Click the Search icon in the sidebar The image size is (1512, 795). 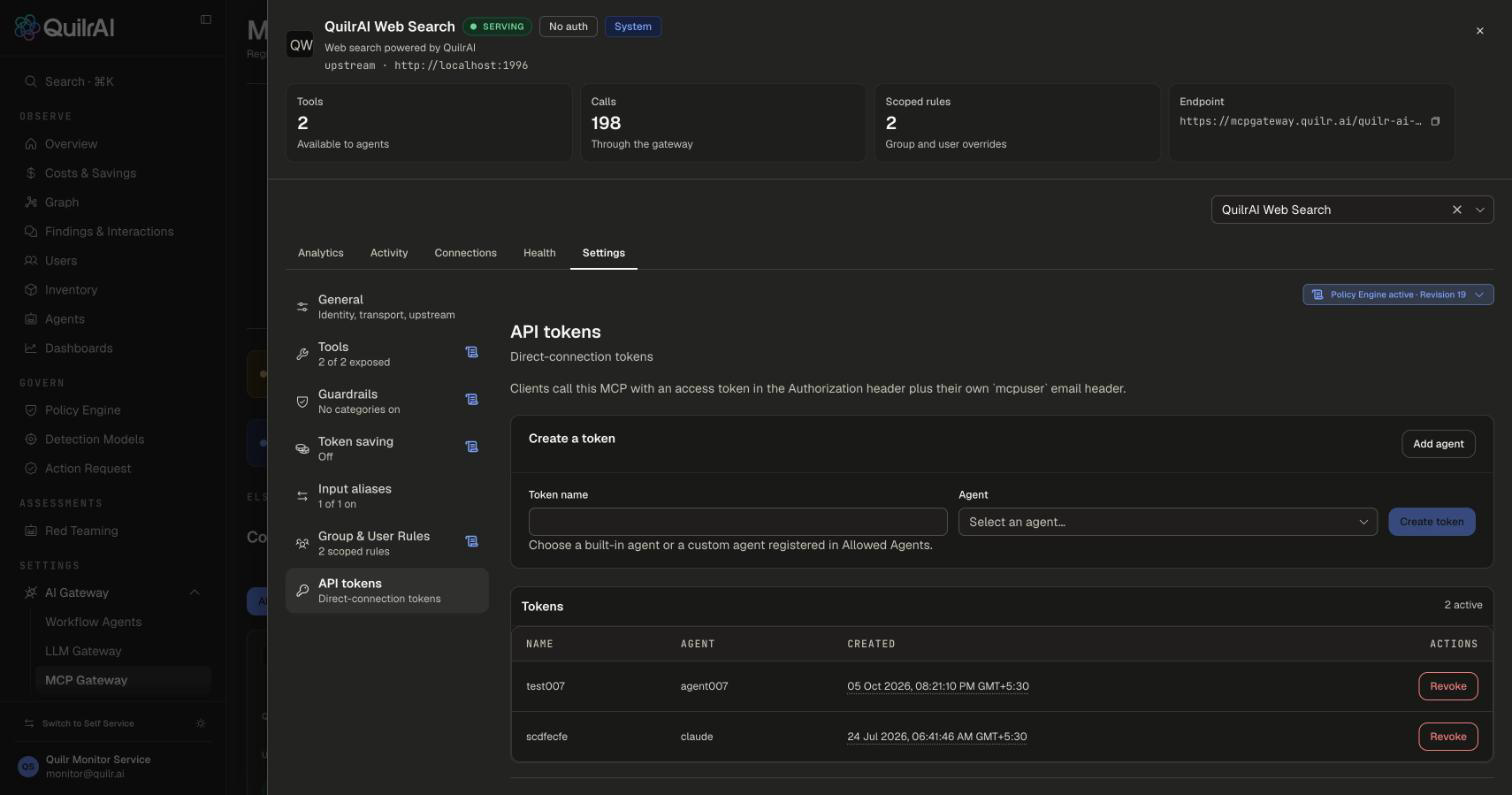(x=31, y=81)
